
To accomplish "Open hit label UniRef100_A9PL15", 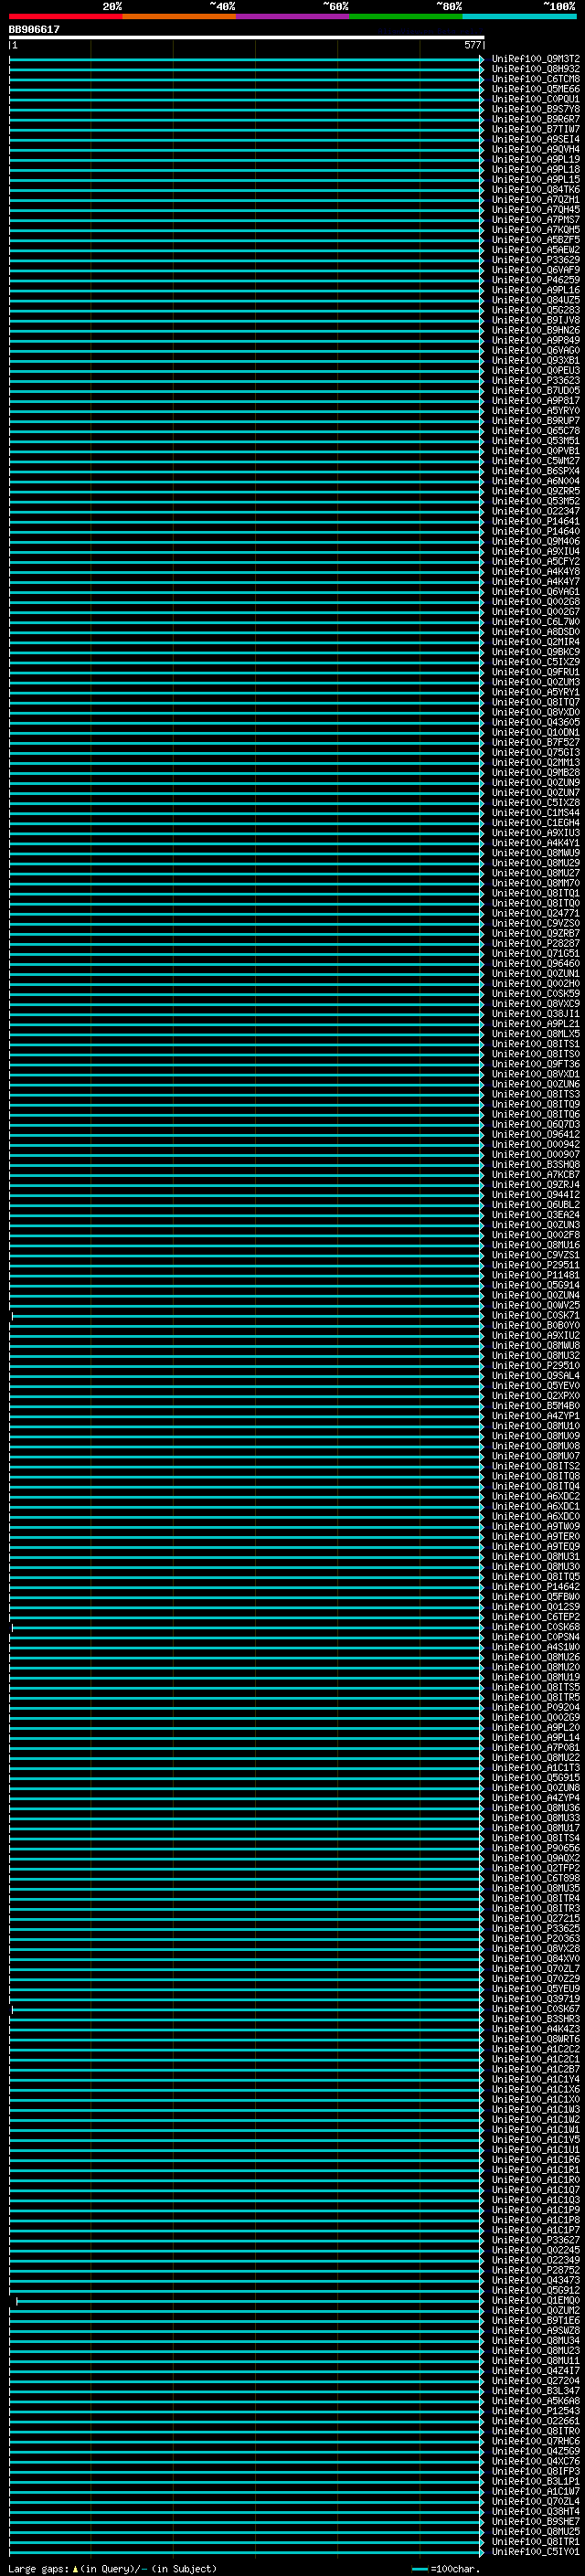I will click(535, 180).
